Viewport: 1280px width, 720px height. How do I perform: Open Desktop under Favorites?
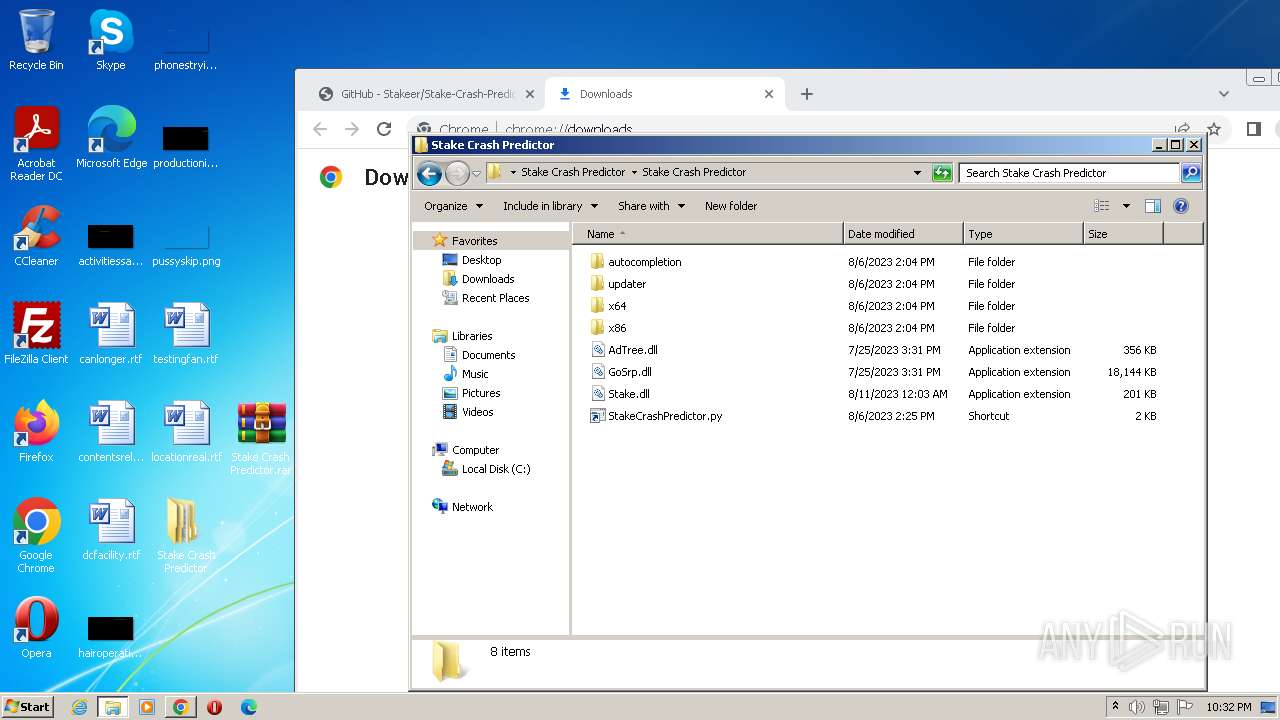tap(481, 260)
